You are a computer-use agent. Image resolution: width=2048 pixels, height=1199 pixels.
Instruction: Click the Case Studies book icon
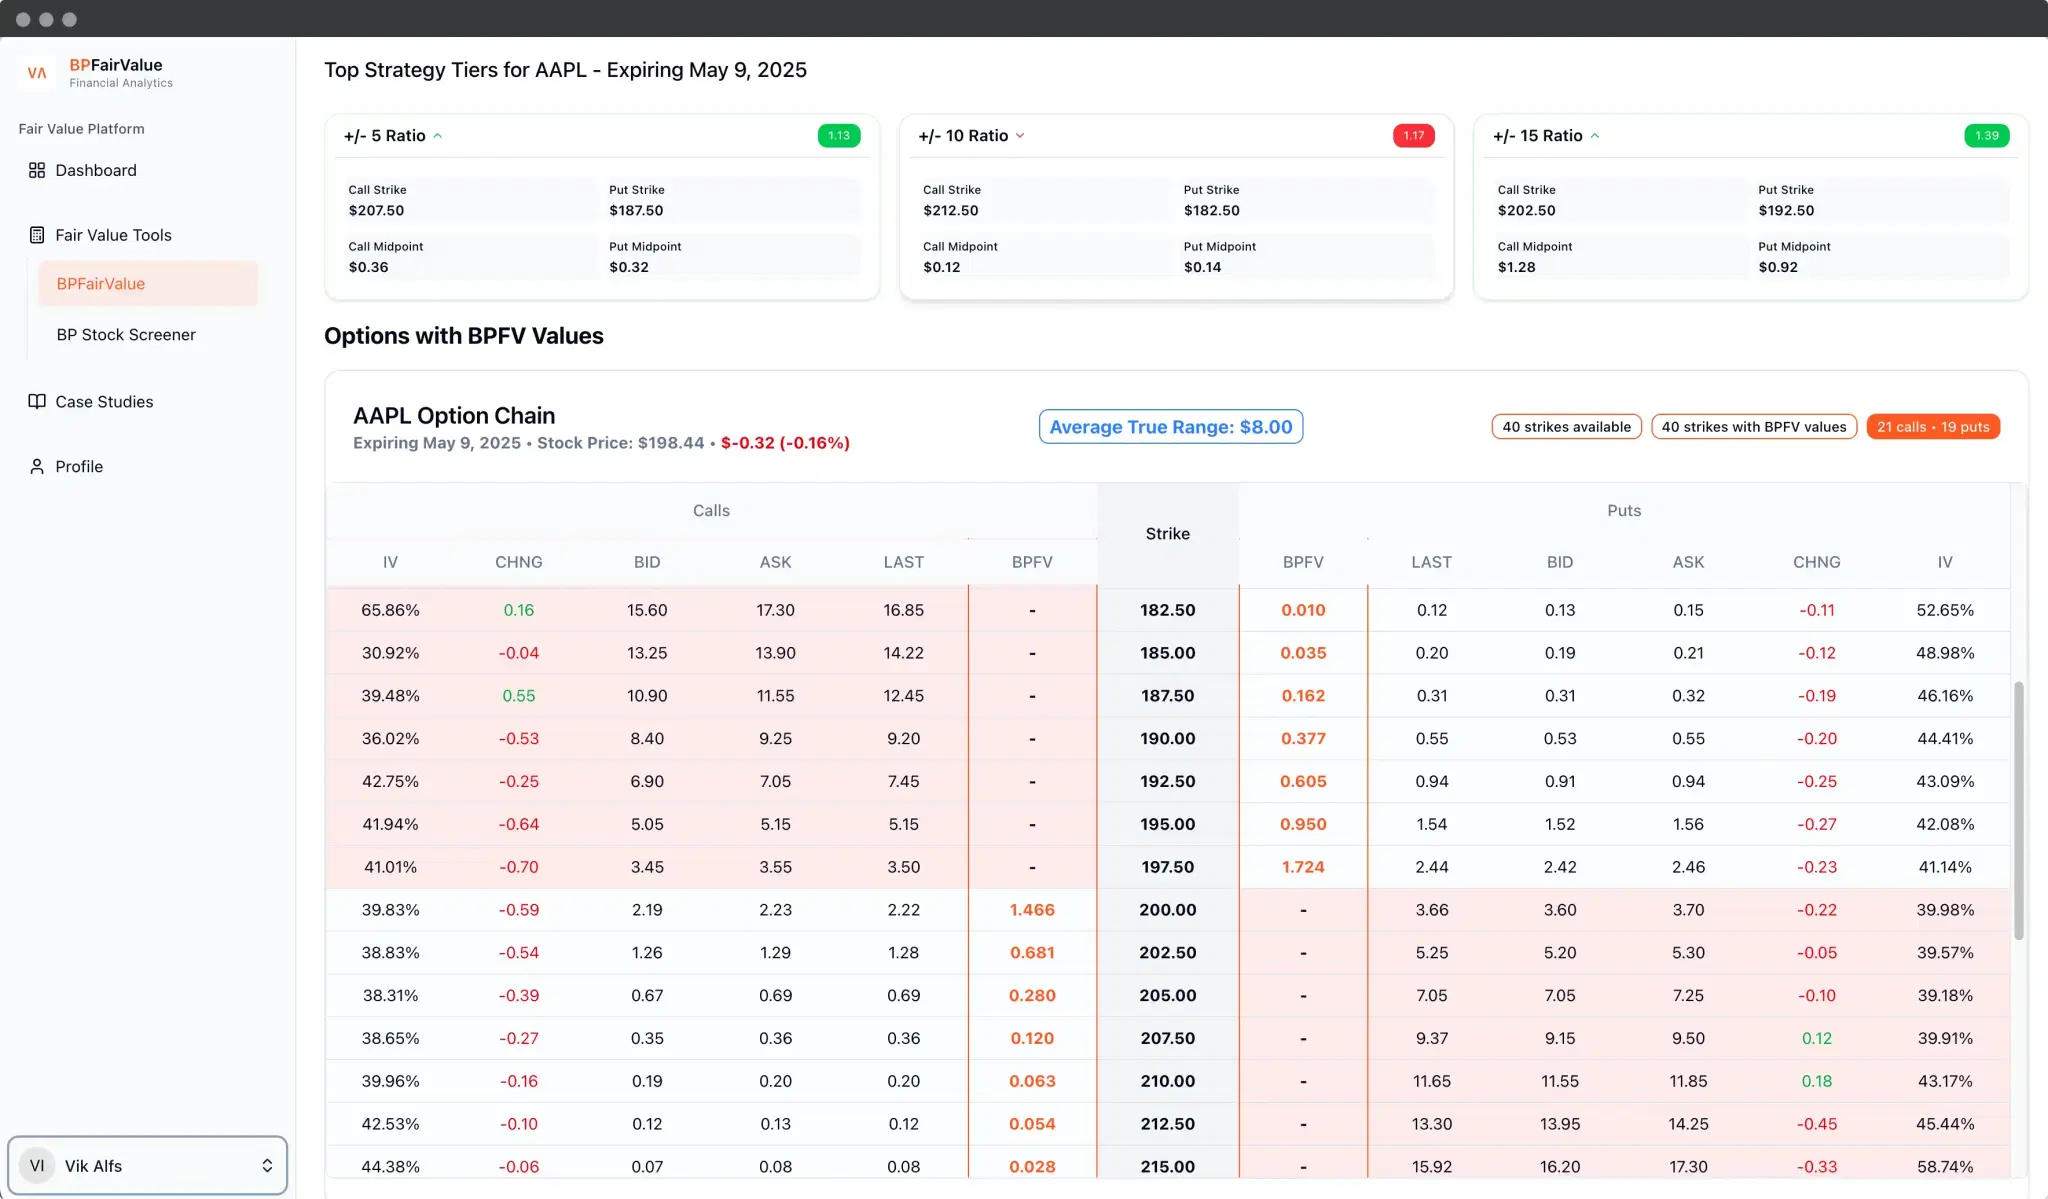tap(37, 401)
